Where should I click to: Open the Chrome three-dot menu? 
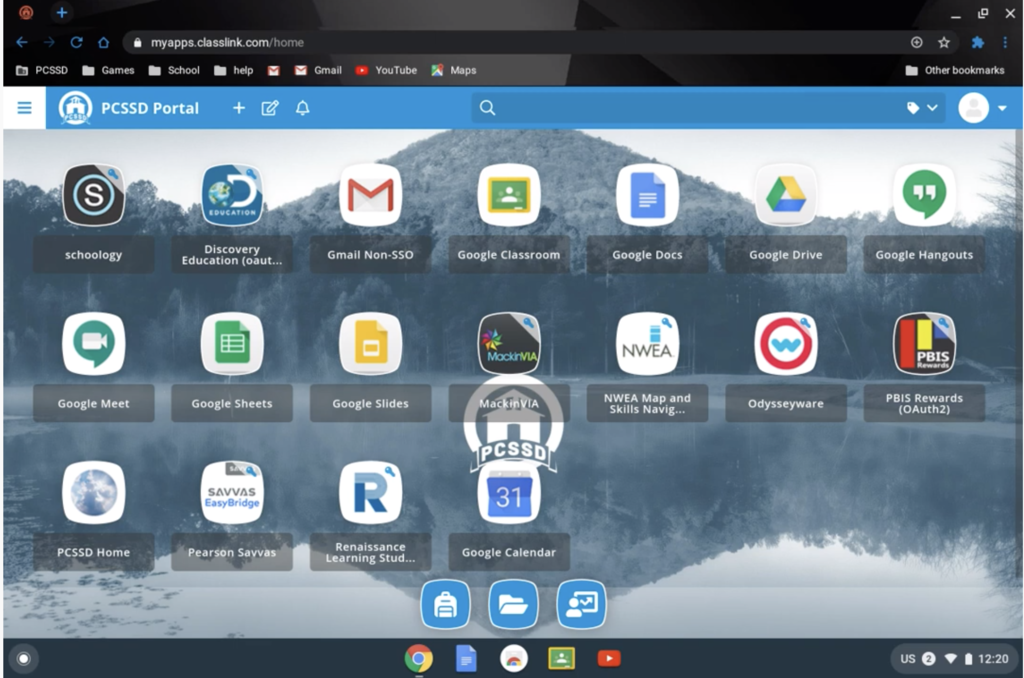1005,42
